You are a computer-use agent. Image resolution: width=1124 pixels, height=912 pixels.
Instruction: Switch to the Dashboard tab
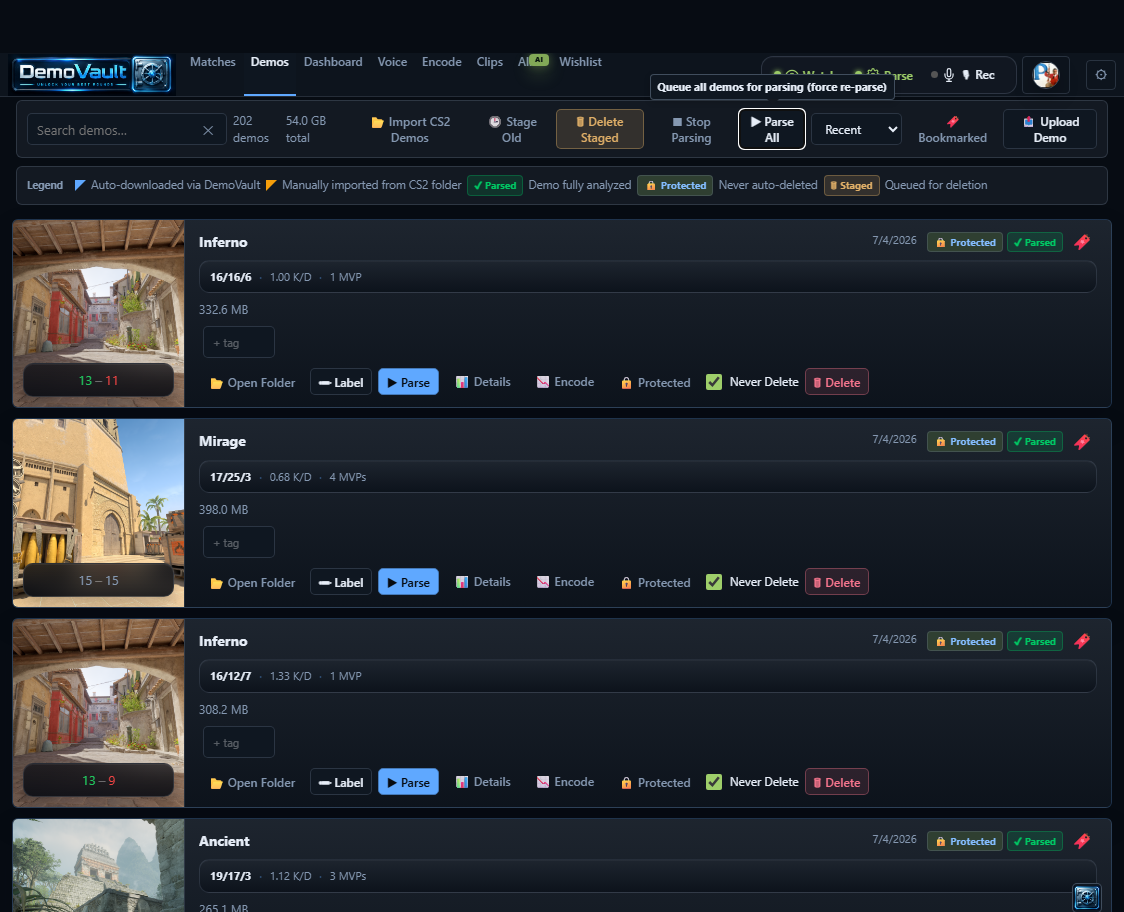(x=333, y=62)
